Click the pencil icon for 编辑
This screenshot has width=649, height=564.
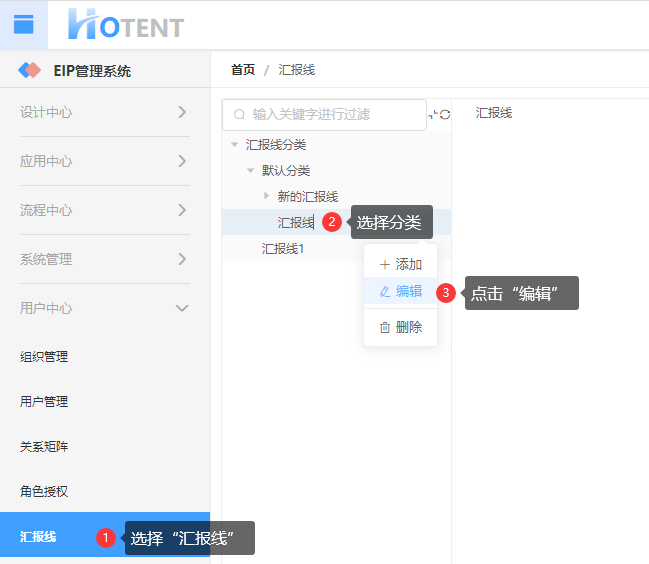tap(385, 292)
